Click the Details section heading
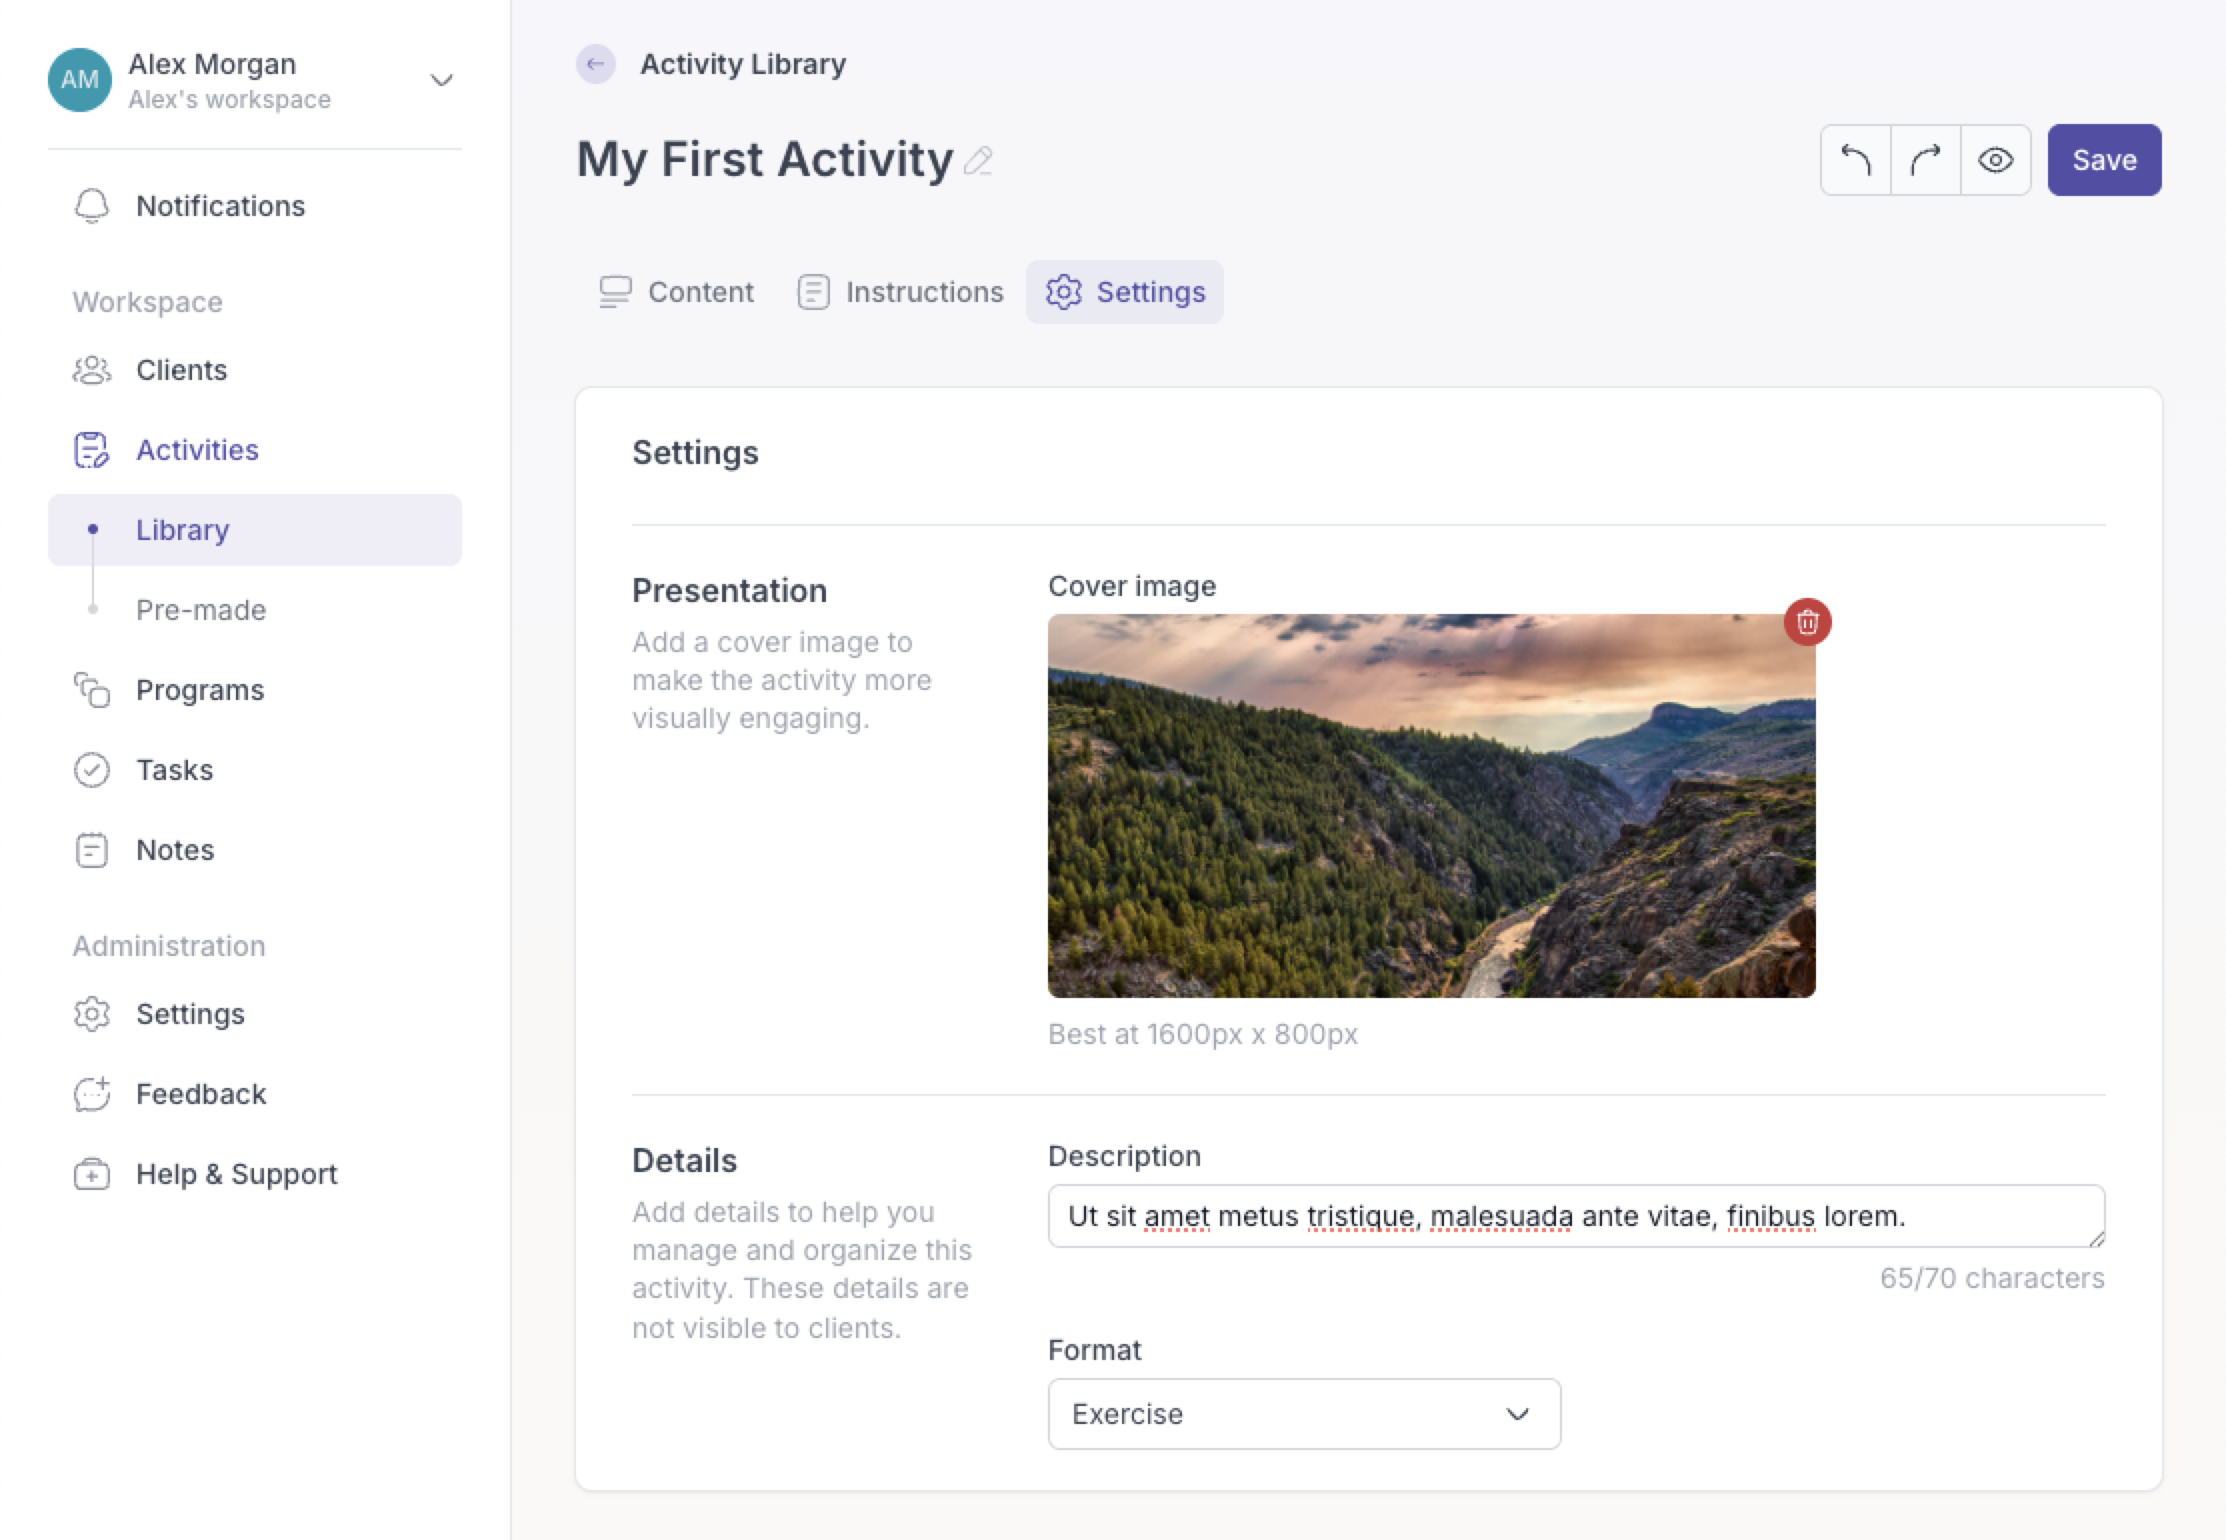 [685, 1160]
